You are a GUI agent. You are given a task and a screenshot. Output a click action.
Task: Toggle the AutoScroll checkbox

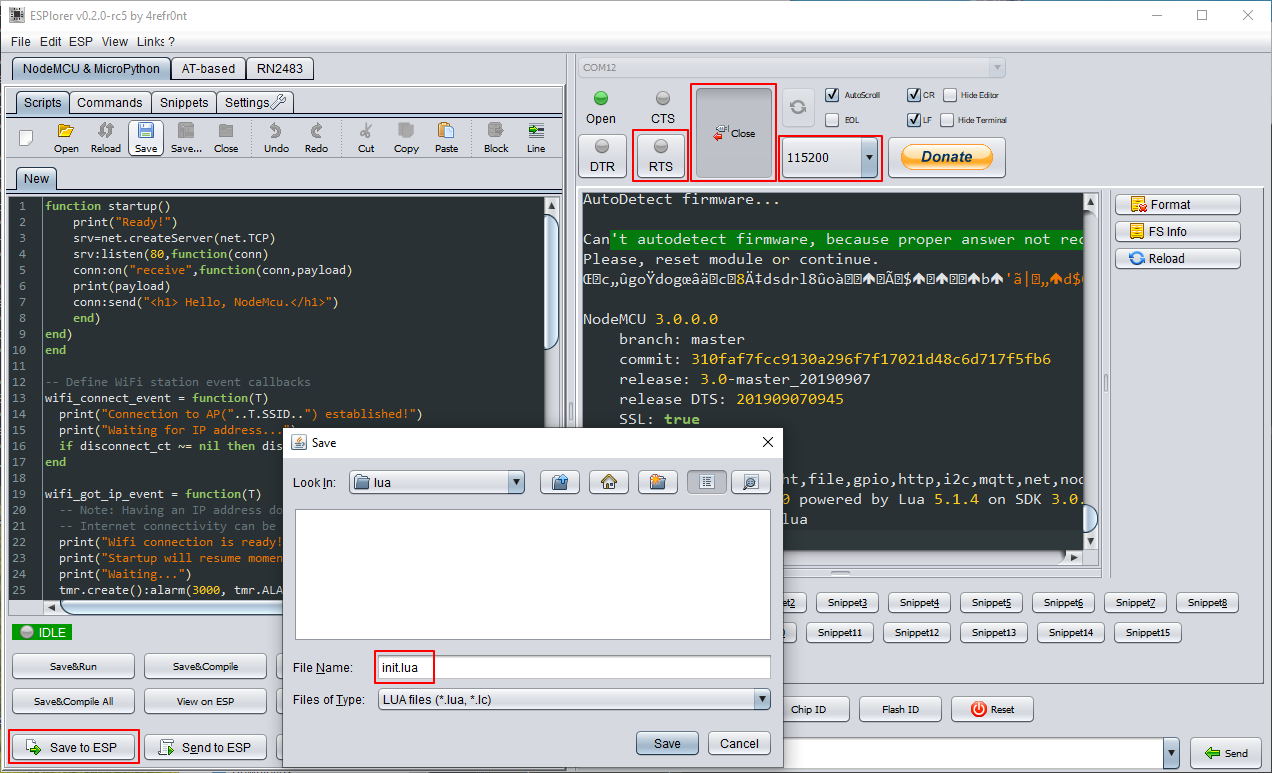[832, 95]
